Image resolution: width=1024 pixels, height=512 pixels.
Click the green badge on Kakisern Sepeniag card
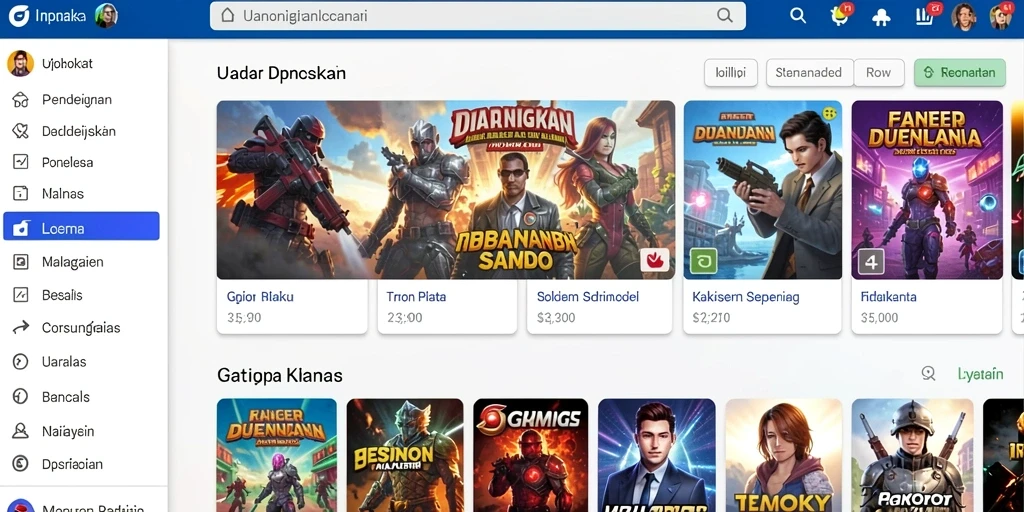[x=703, y=261]
